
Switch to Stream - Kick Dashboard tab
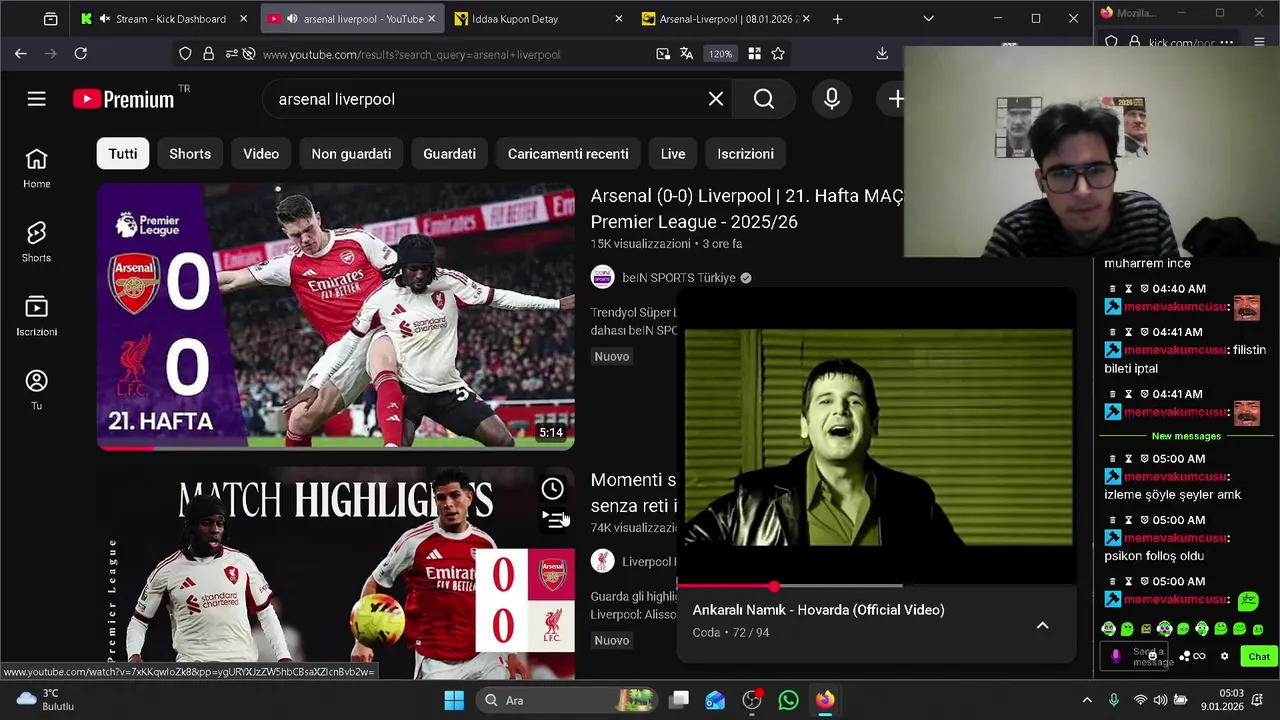[165, 19]
